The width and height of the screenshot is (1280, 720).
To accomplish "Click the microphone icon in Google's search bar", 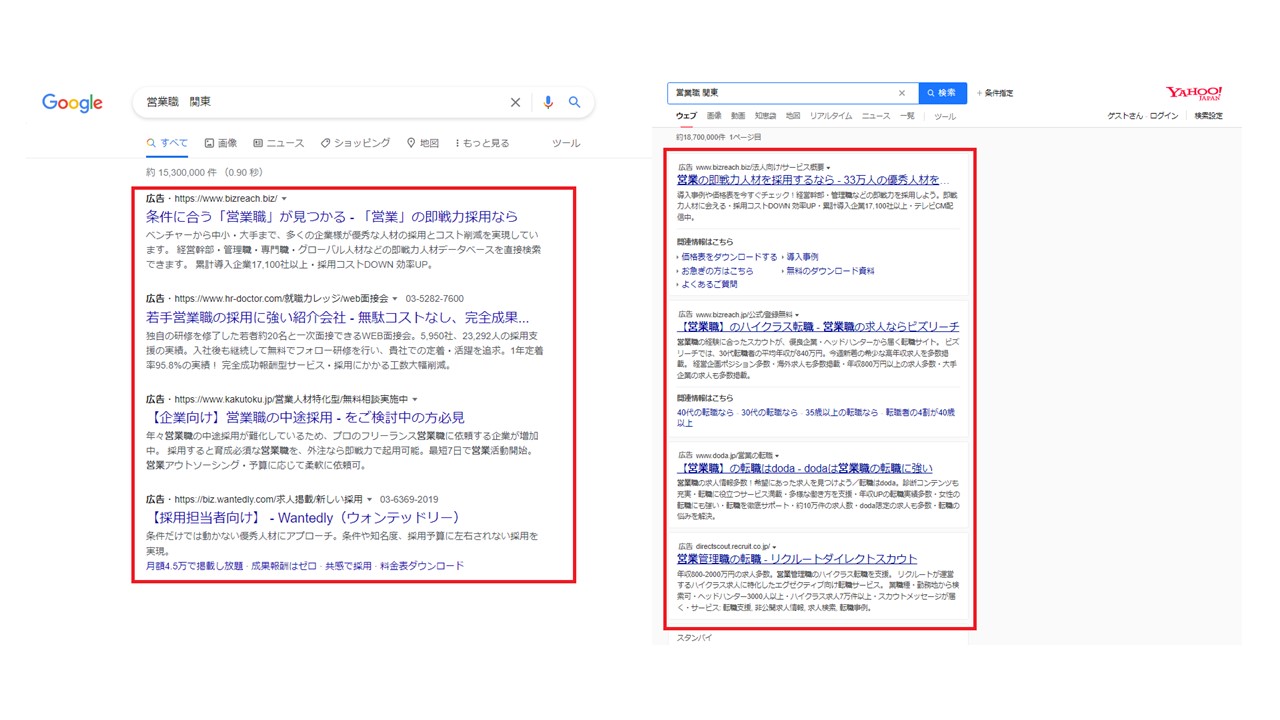I will 547,102.
